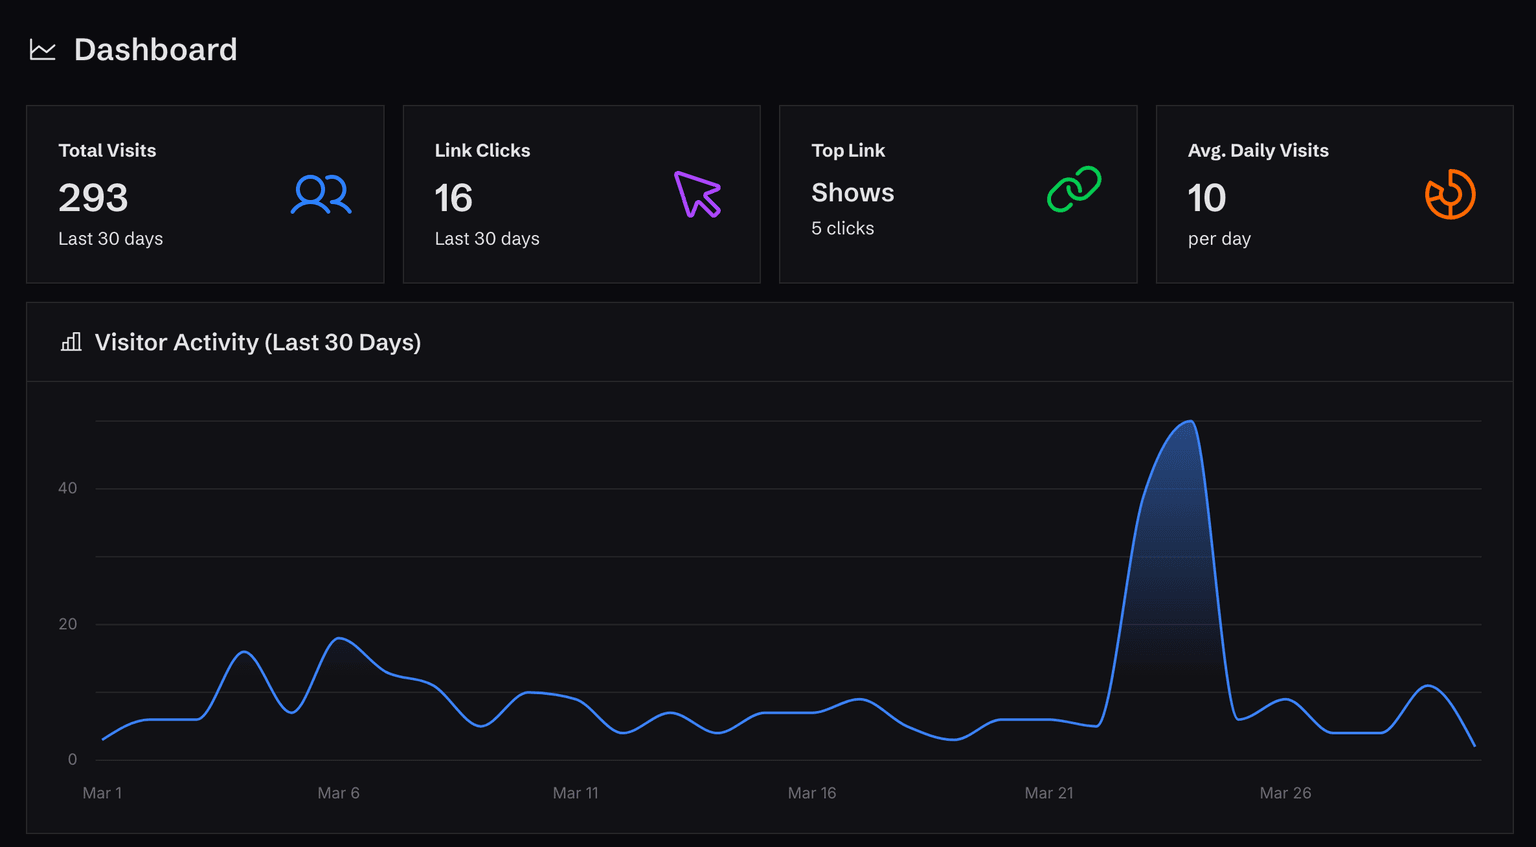
Task: Click the blue users icon in Total Visits
Action: (321, 194)
